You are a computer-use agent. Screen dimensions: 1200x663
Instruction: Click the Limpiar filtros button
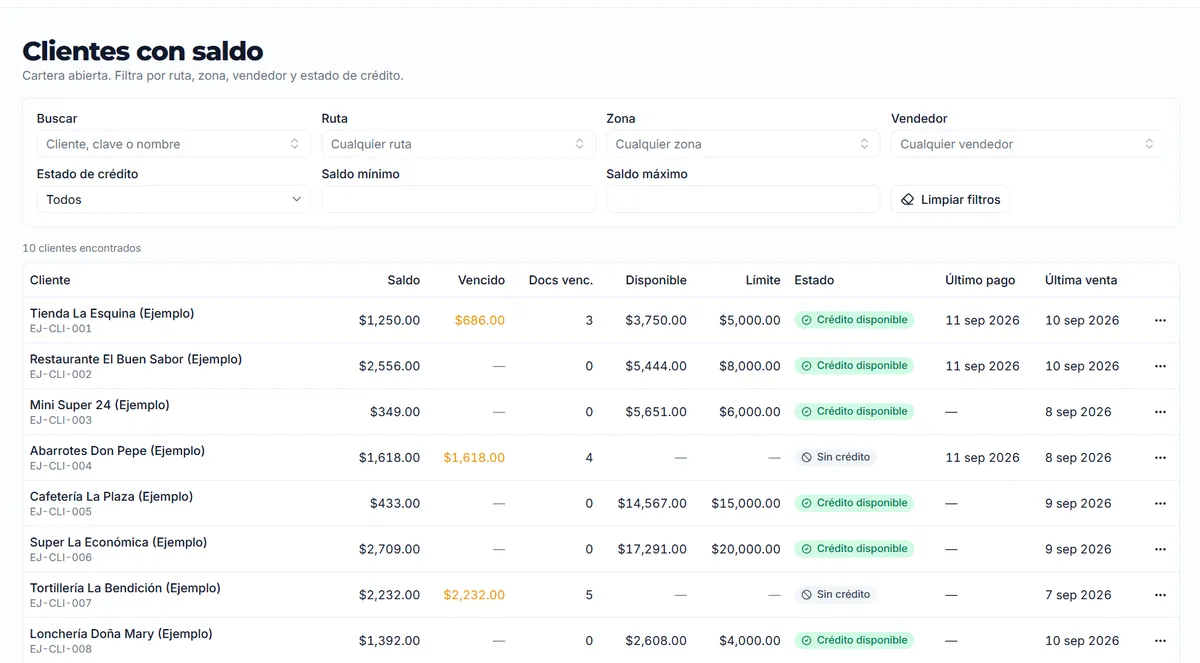pyautogui.click(x=950, y=200)
